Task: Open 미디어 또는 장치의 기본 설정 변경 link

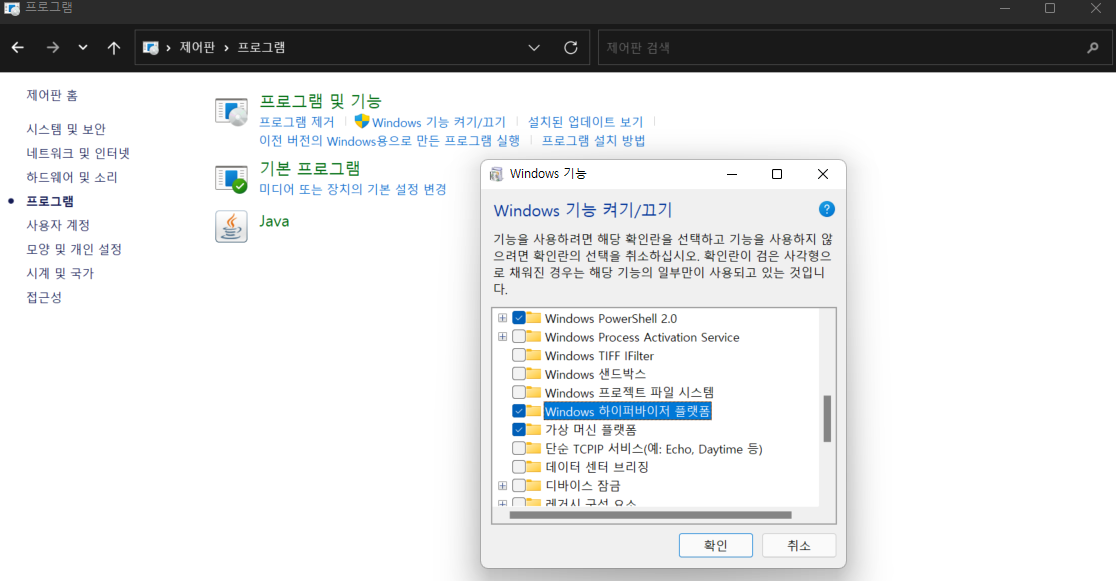Action: [x=352, y=189]
